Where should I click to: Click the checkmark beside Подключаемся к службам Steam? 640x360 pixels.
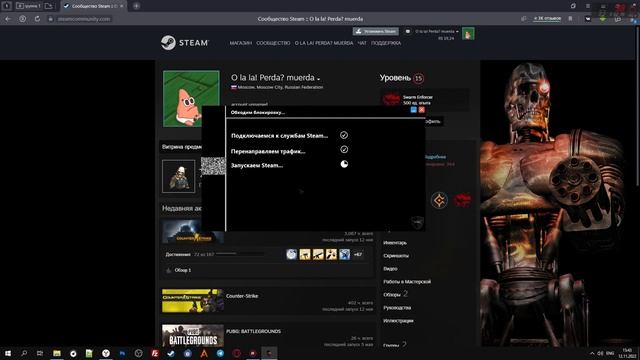pyautogui.click(x=344, y=135)
